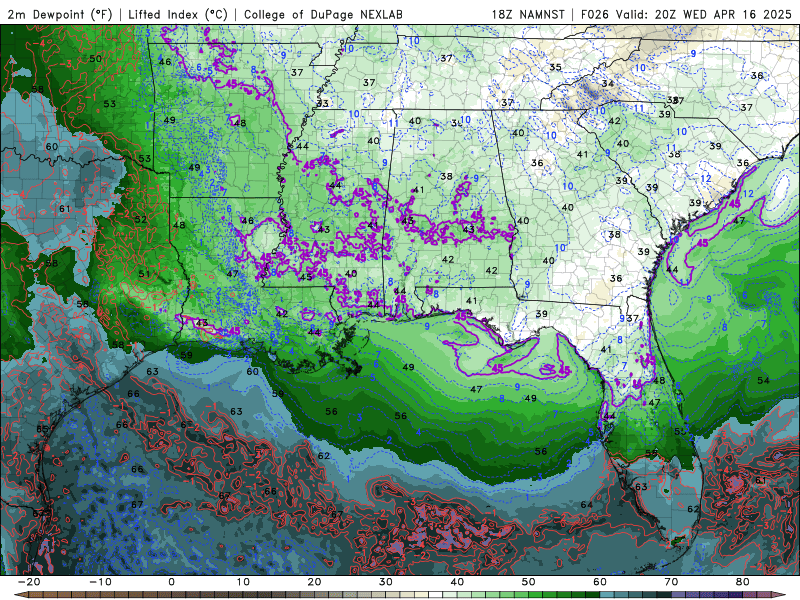The width and height of the screenshot is (800, 600).
Task: Click the black "50" dewpoint value on the map
Action: point(95,59)
